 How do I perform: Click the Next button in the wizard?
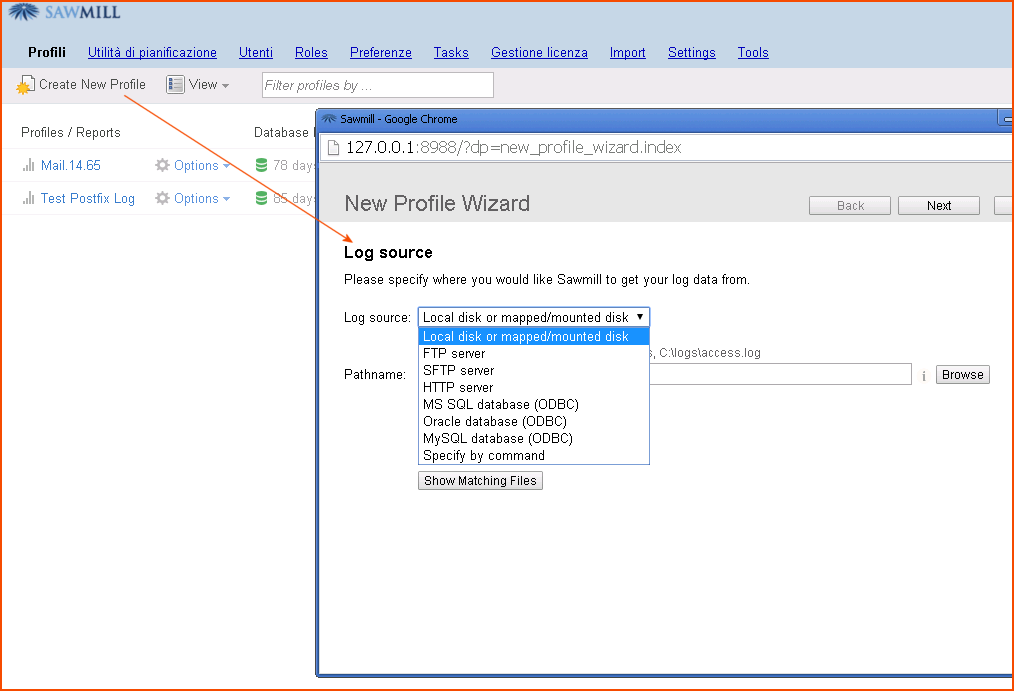(938, 206)
